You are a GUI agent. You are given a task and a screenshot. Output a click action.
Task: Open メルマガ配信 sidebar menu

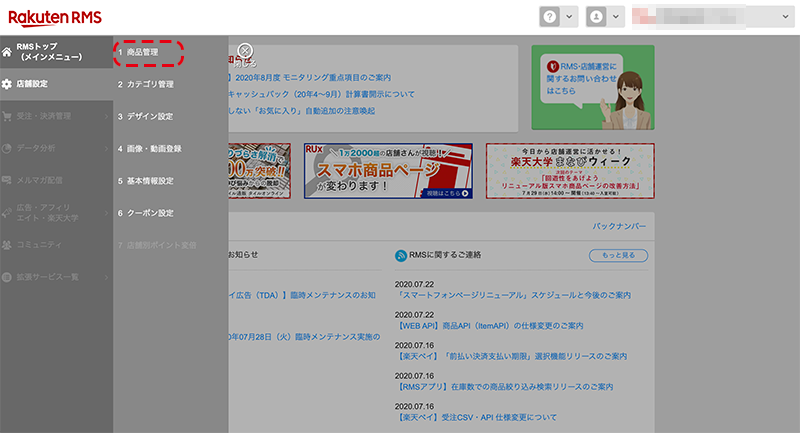coord(40,181)
